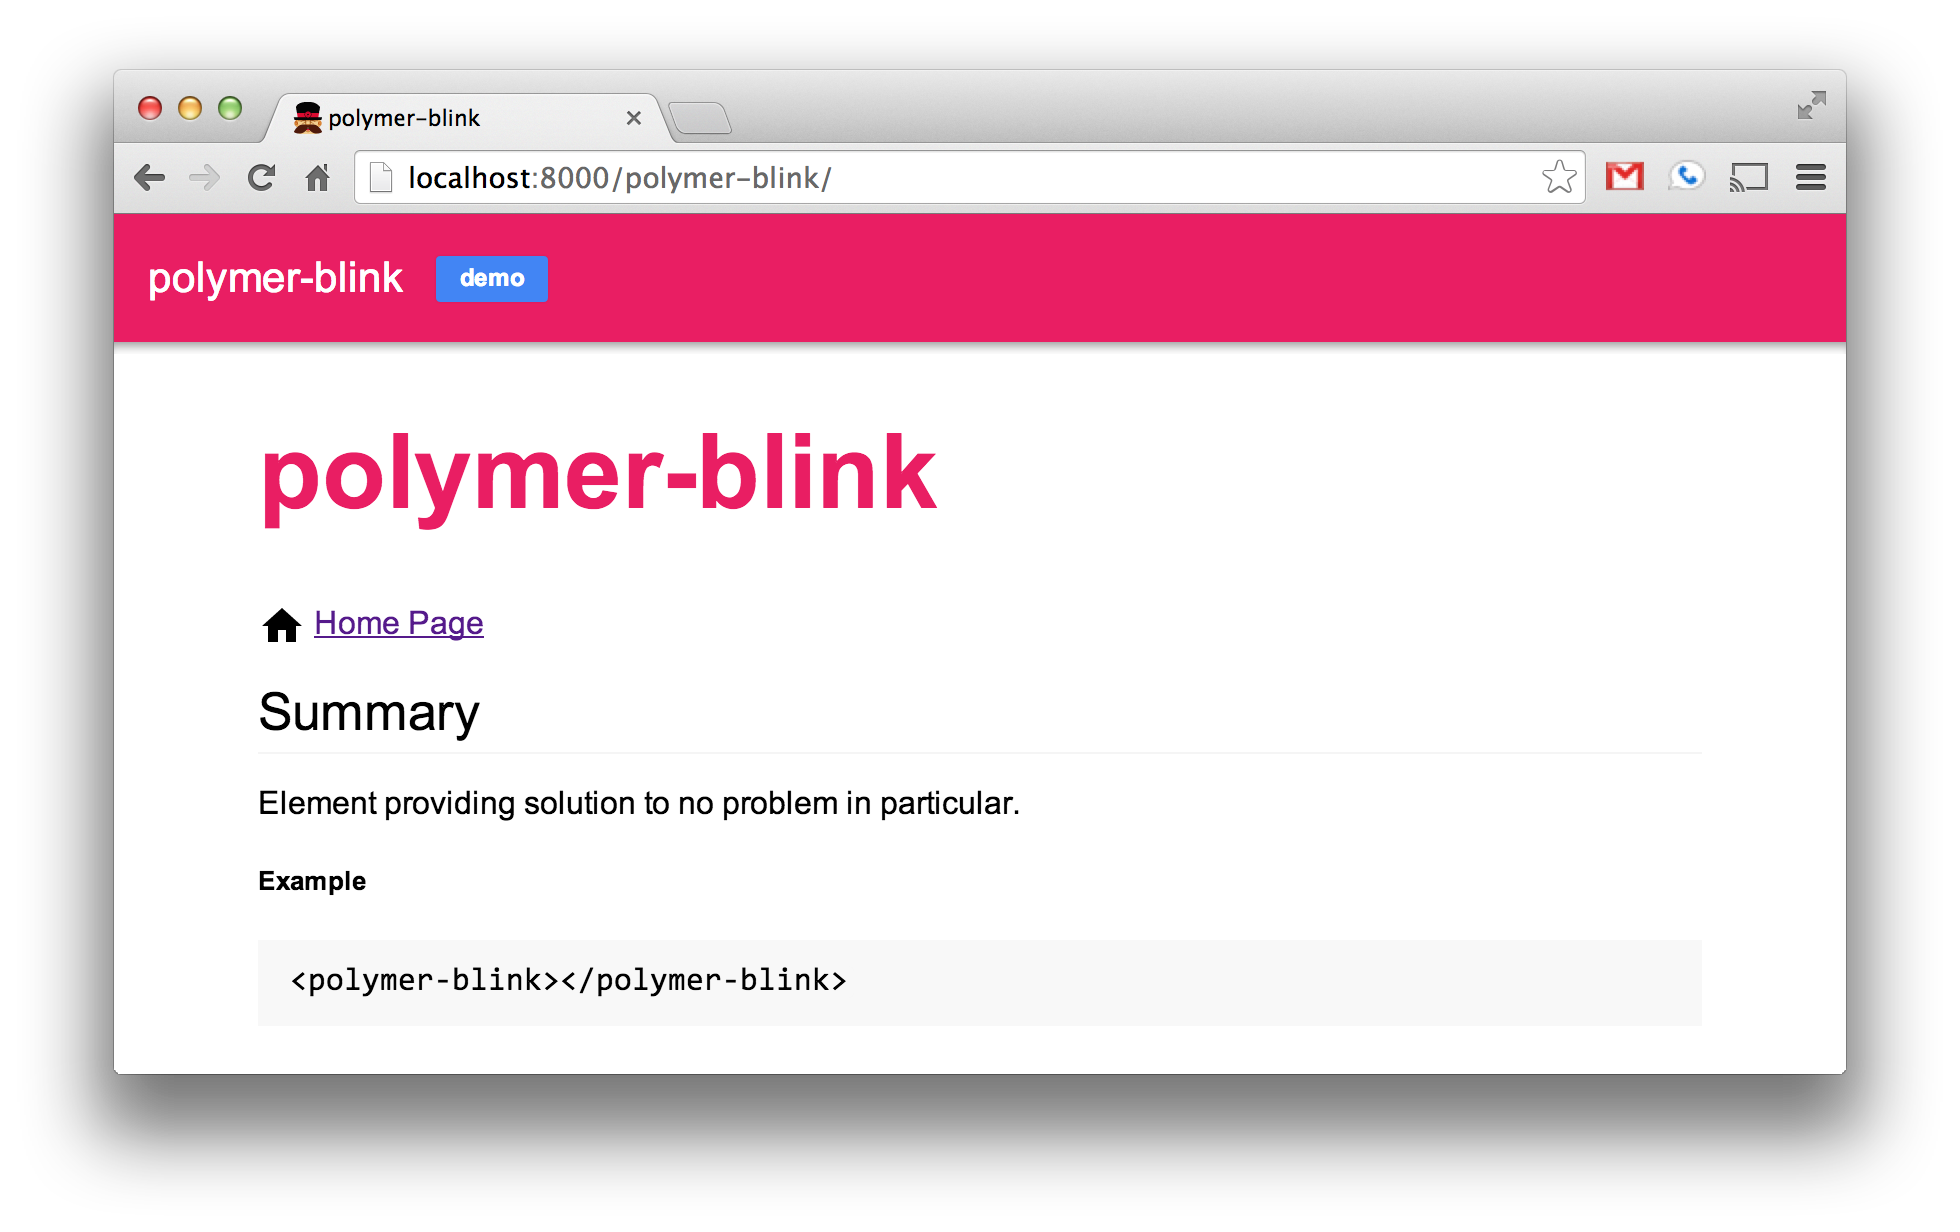Open the Chrome hamburger menu
This screenshot has width=1960, height=1232.
(x=1810, y=178)
